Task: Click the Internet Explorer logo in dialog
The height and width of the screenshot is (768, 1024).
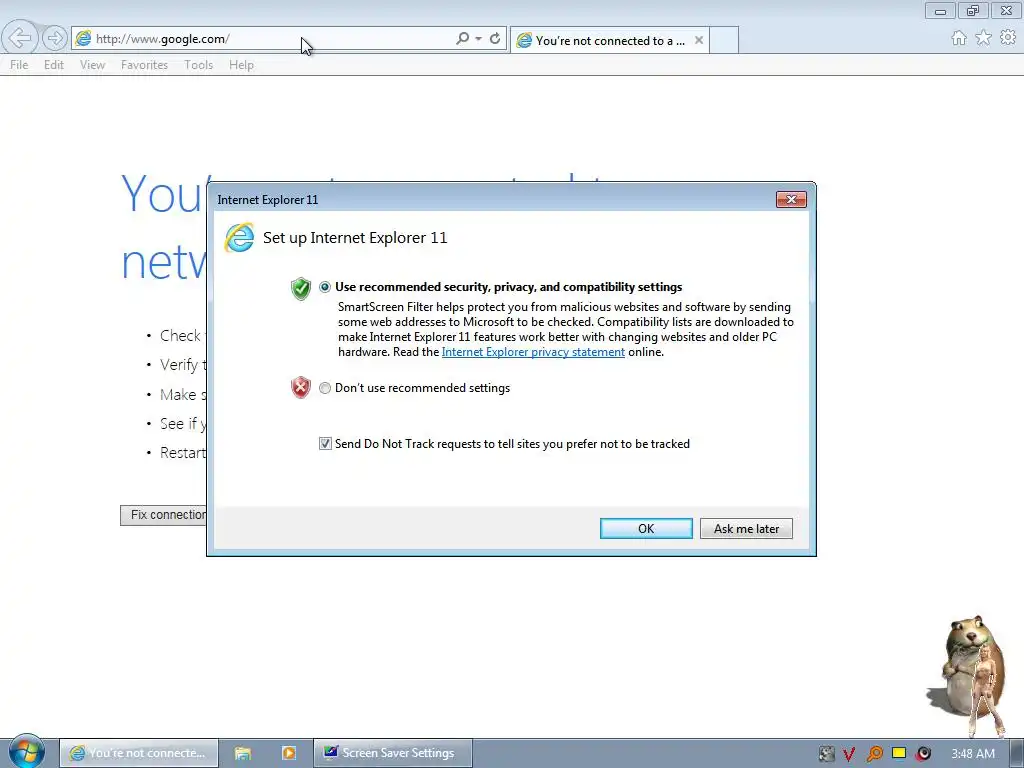Action: [239, 238]
